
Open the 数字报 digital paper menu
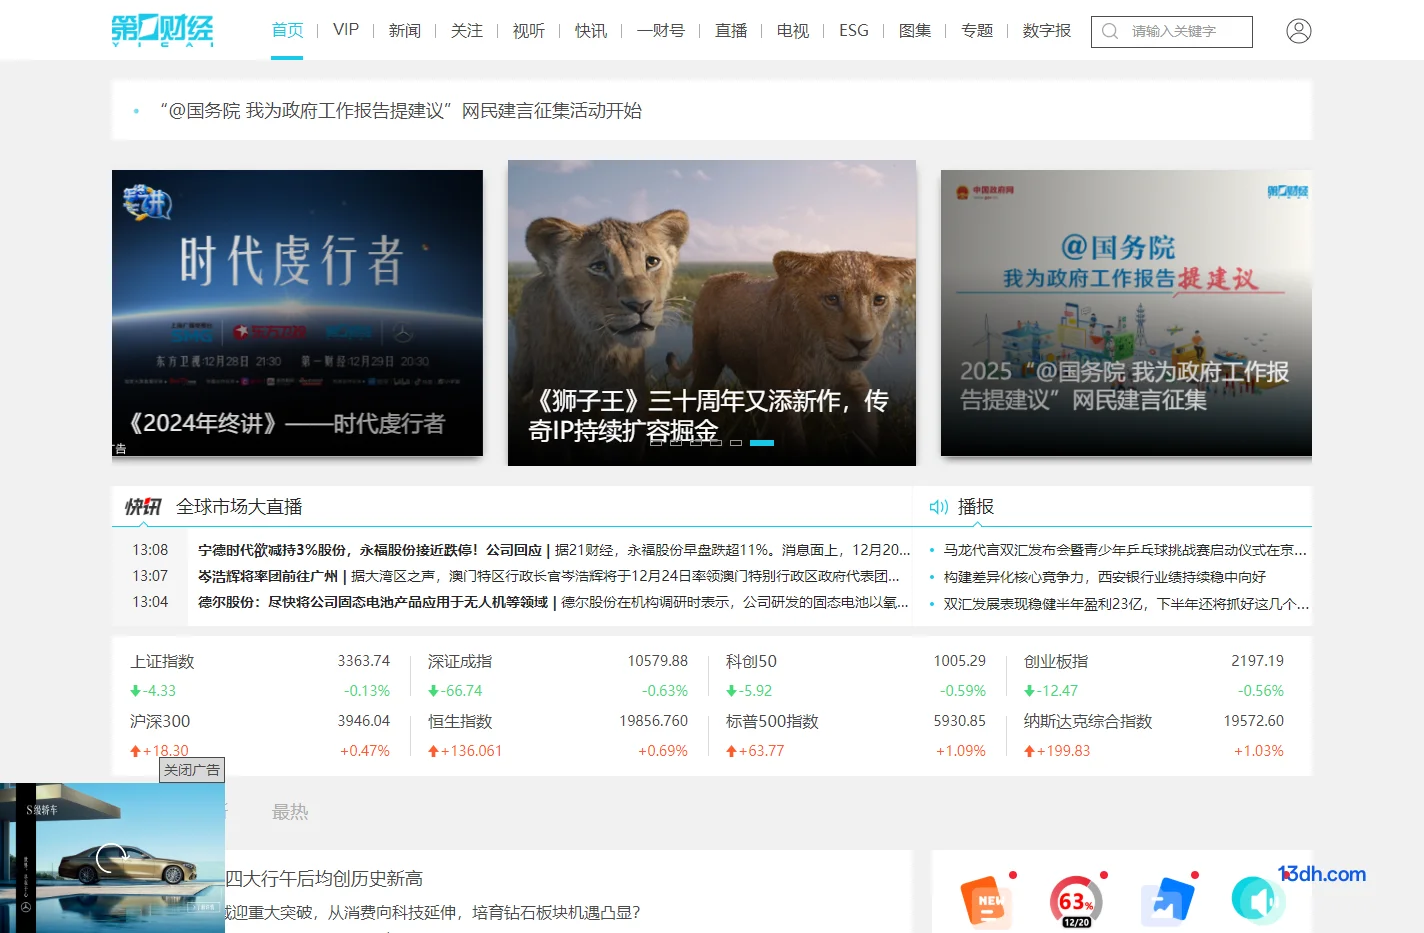[1047, 30]
